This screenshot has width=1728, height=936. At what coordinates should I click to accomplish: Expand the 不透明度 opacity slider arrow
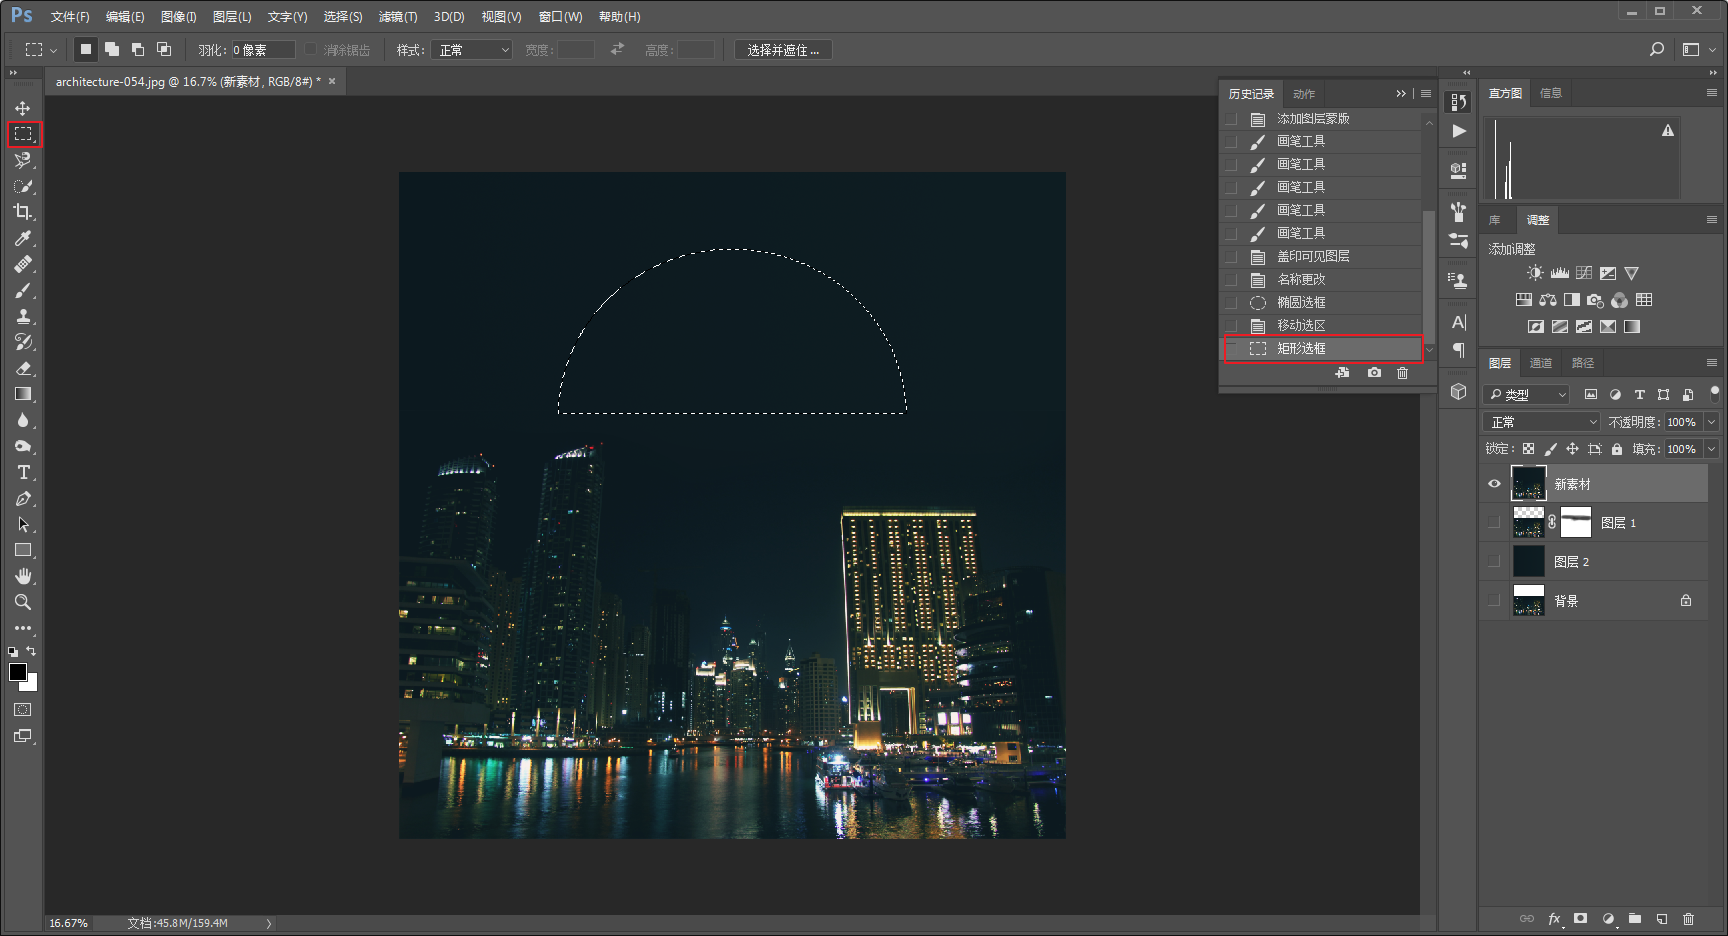1711,422
